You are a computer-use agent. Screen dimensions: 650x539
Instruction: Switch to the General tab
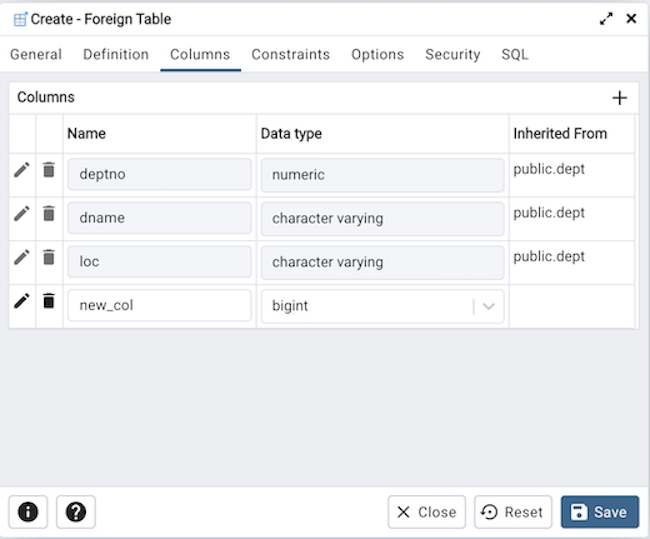point(36,55)
